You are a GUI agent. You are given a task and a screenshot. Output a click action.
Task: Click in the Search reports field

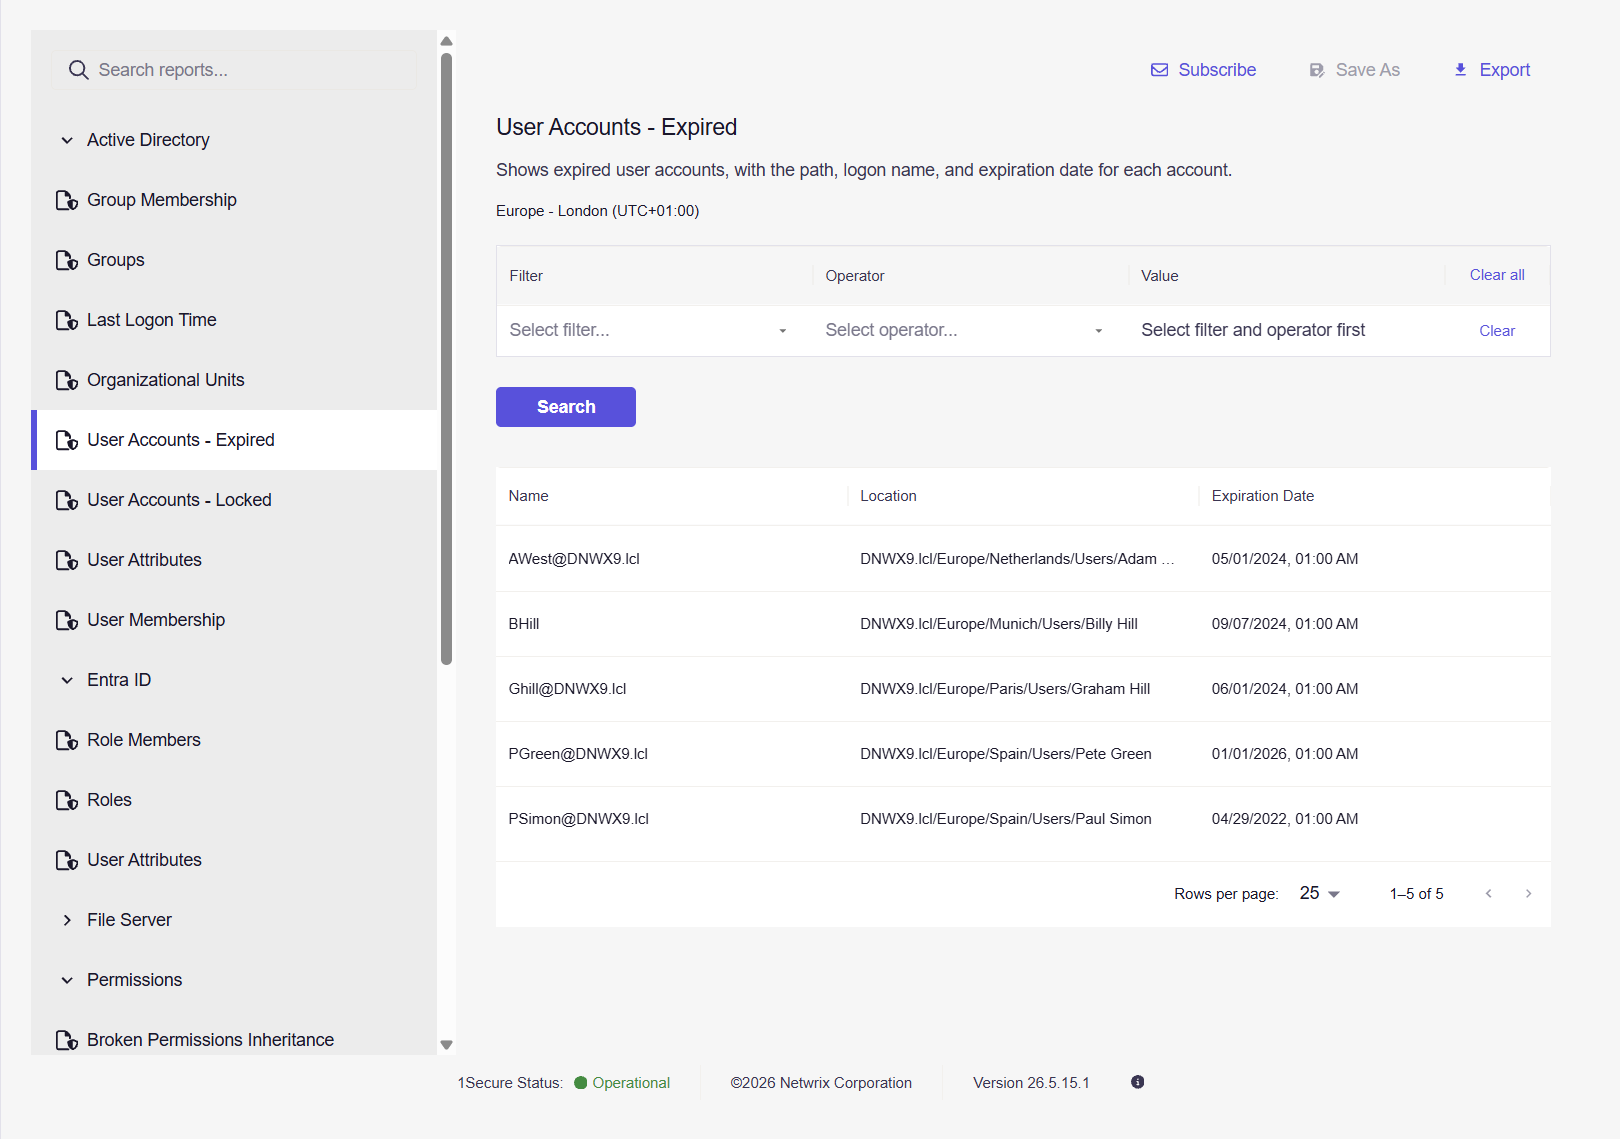tap(235, 70)
